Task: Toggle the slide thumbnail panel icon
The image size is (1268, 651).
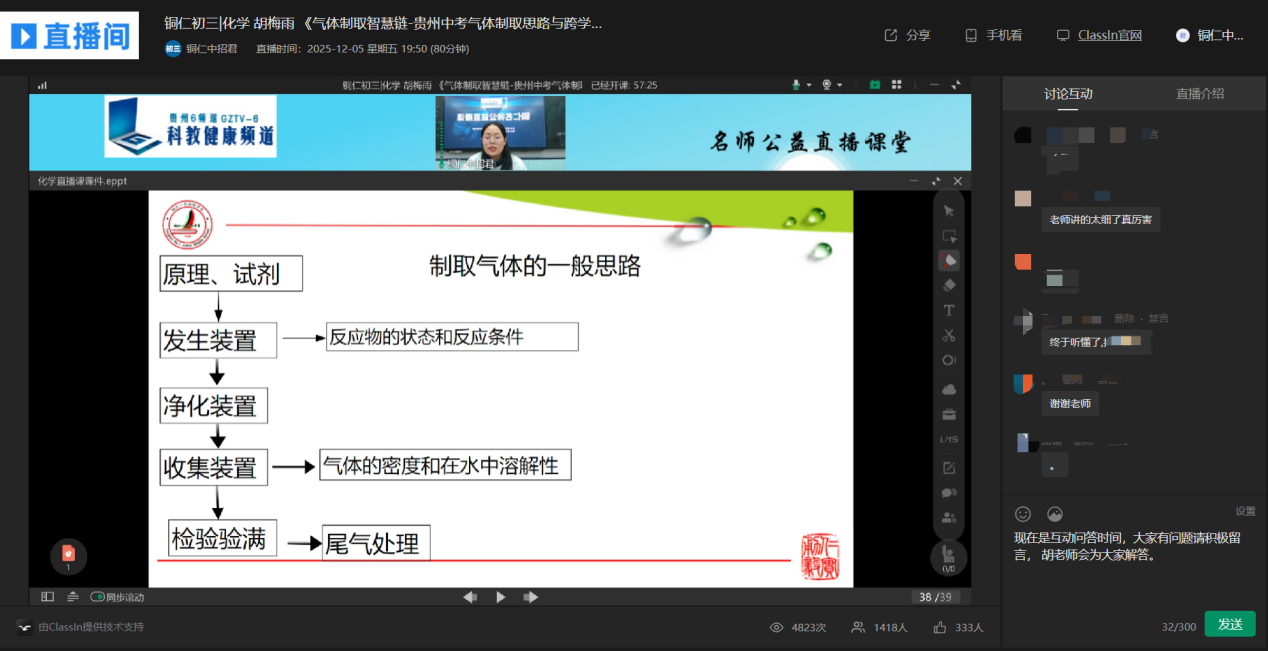Action: pyautogui.click(x=48, y=597)
